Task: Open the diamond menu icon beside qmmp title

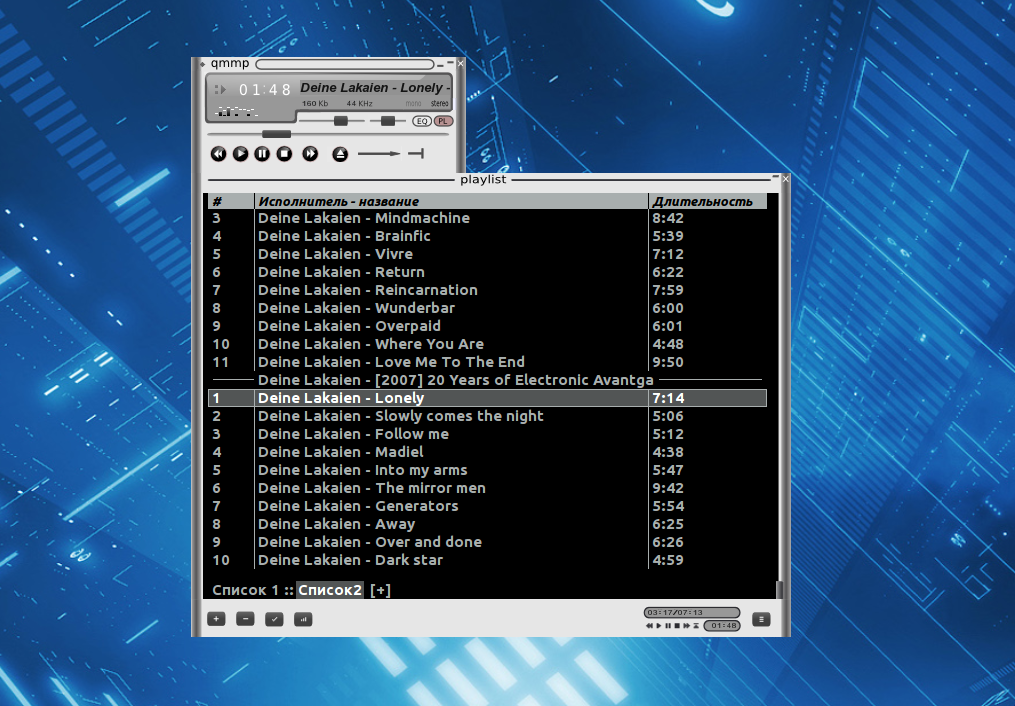Action: click(203, 64)
